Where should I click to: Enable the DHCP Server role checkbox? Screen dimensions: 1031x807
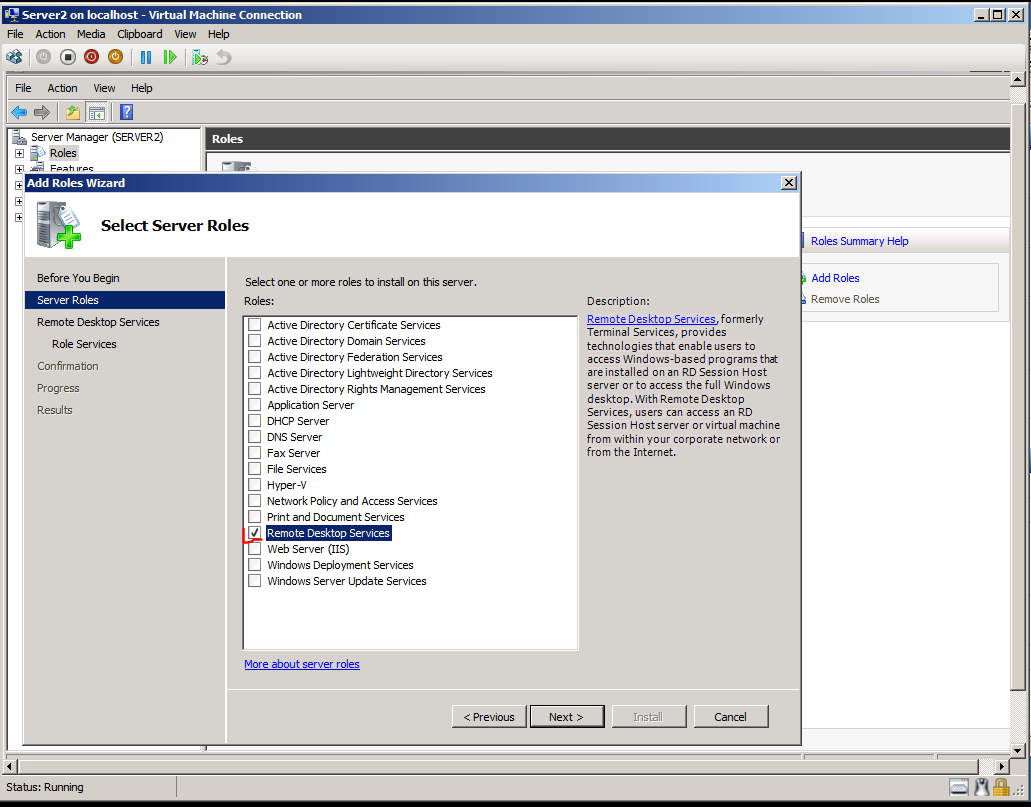point(254,420)
